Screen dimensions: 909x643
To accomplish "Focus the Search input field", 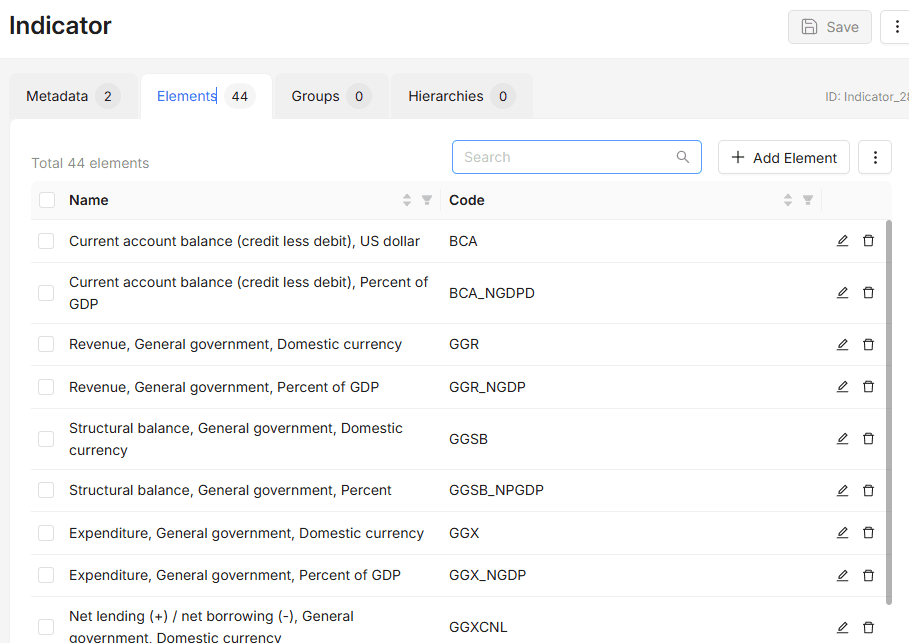I will 577,157.
